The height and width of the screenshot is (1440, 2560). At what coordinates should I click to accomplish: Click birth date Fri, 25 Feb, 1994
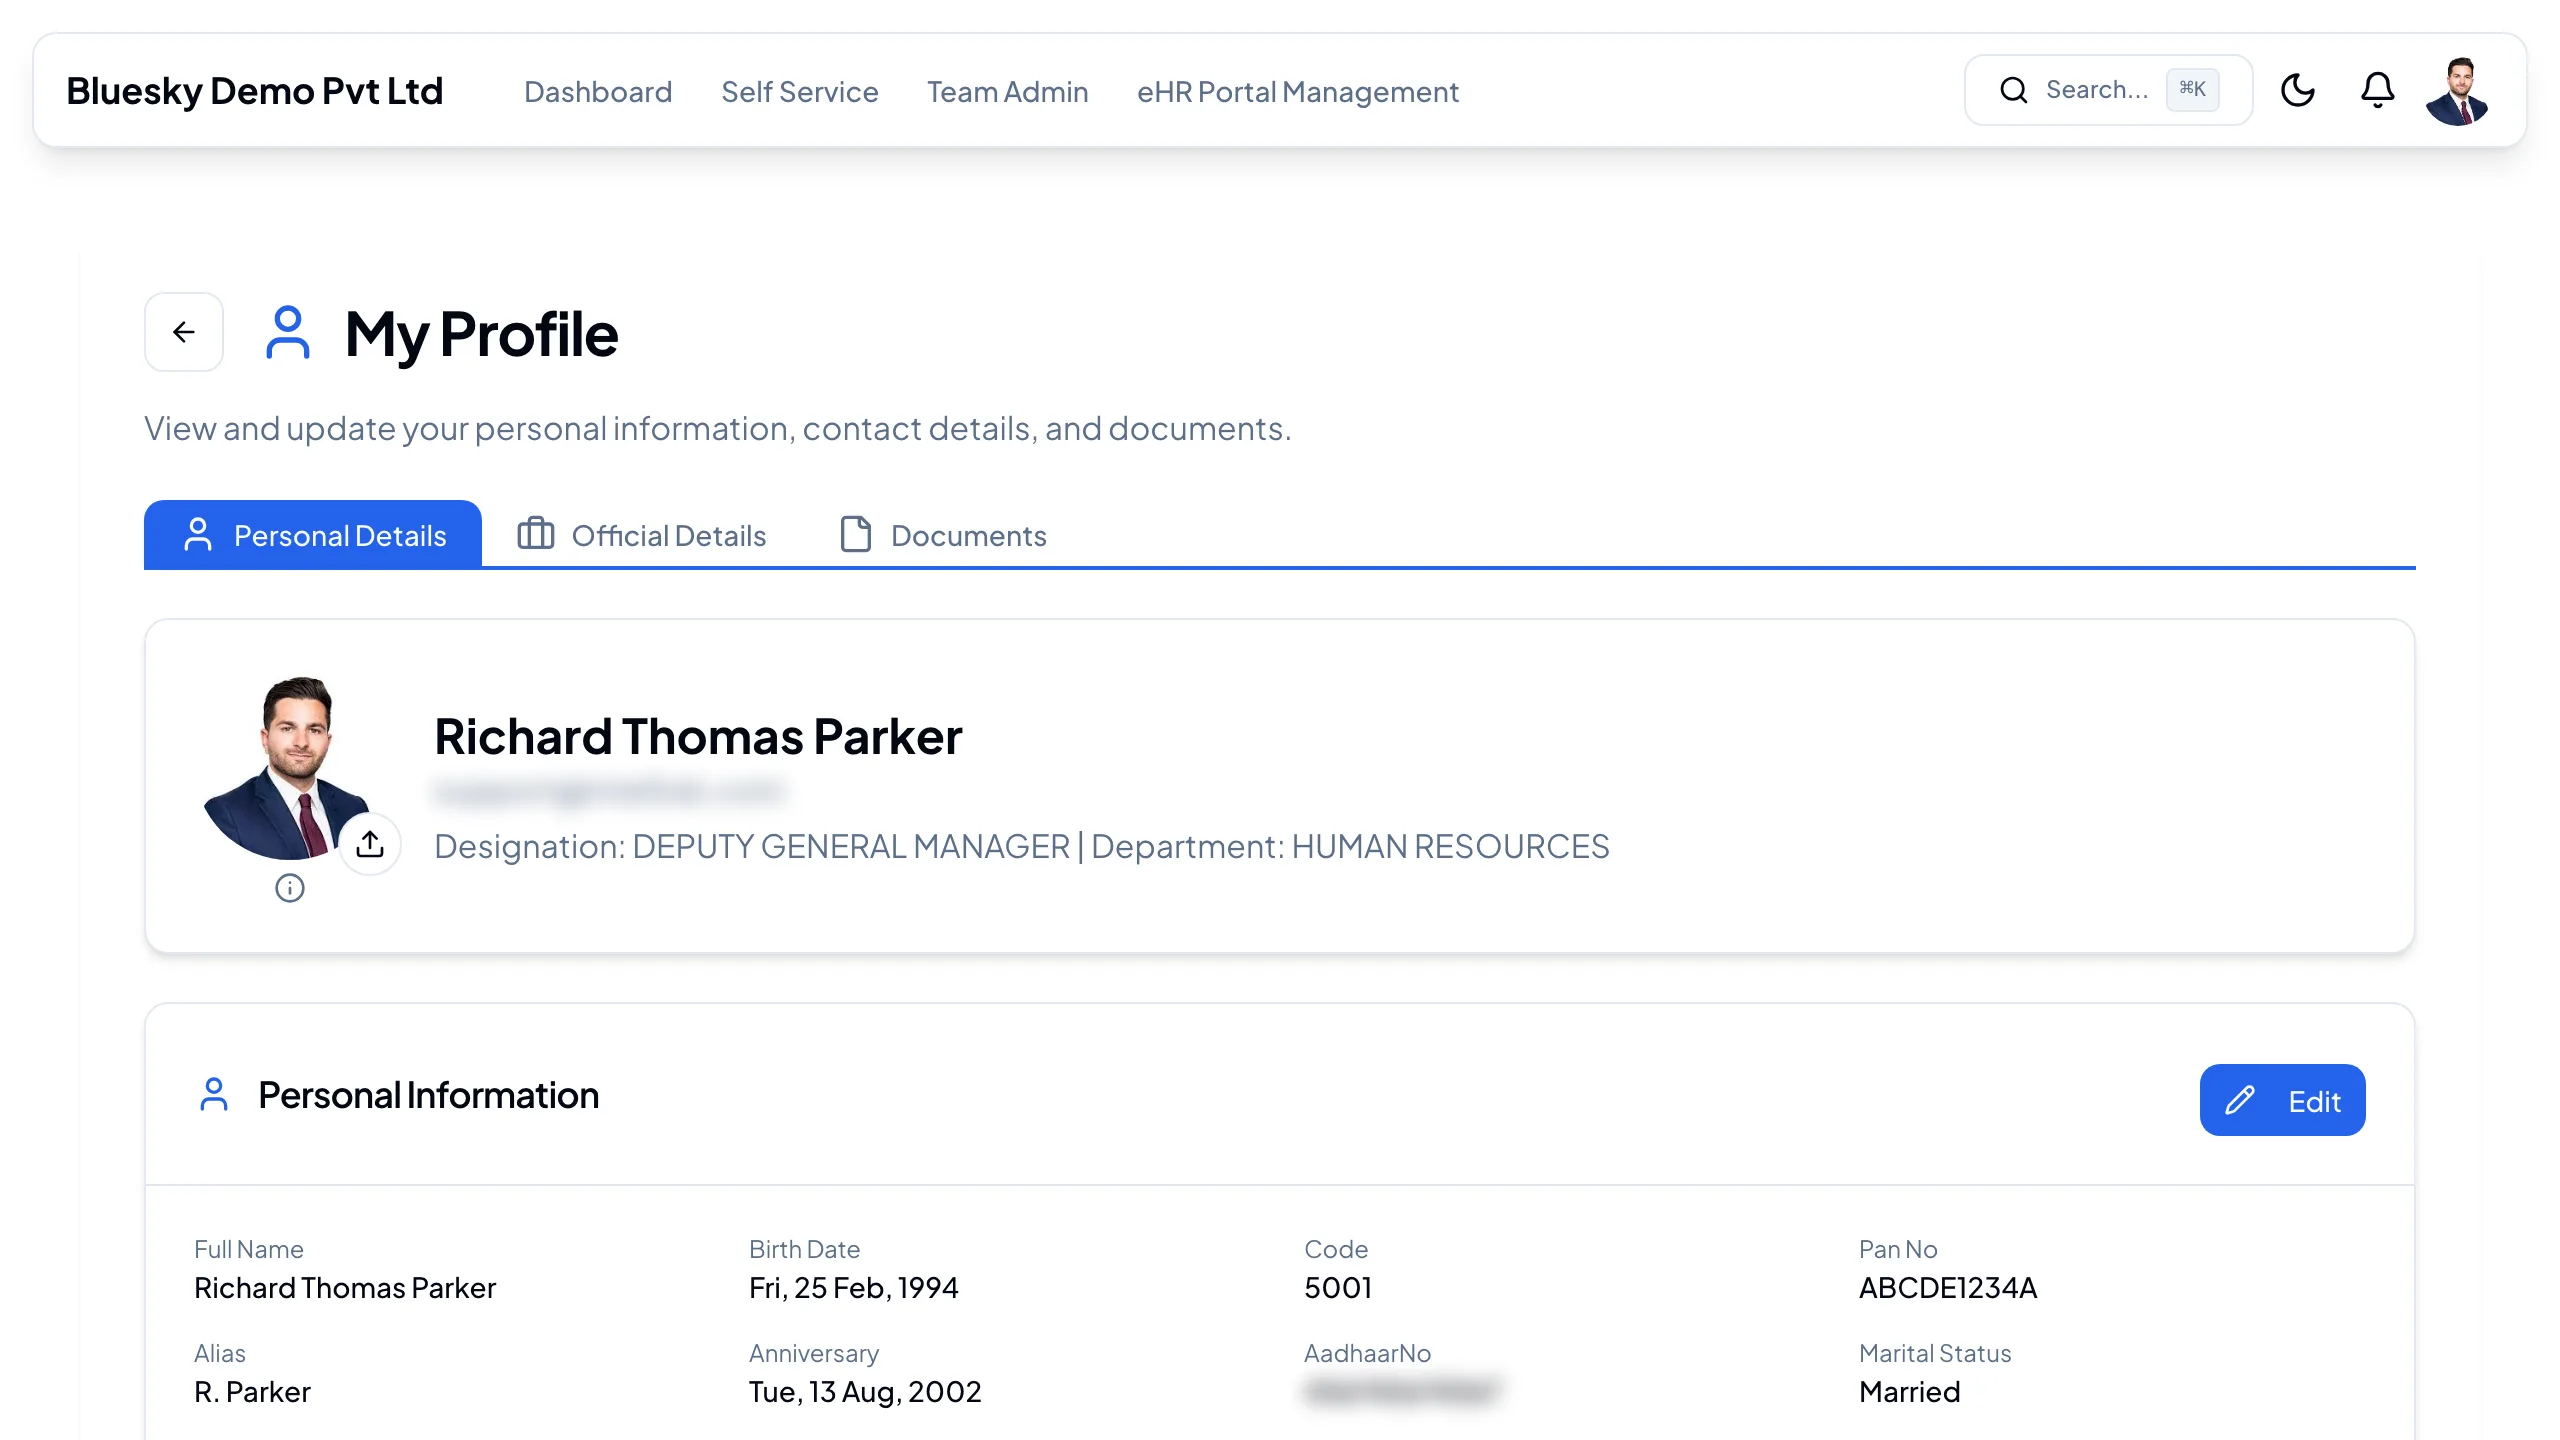coord(853,1288)
